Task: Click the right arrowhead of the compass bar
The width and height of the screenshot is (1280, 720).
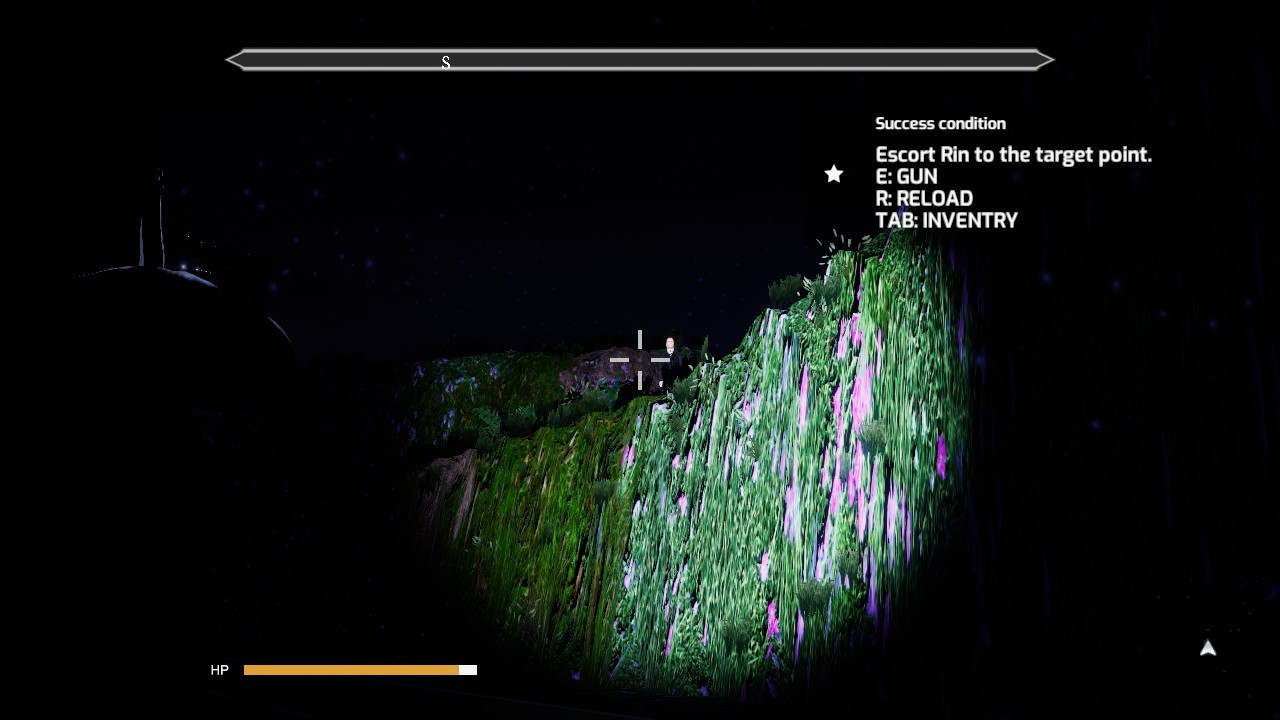Action: [x=1047, y=60]
